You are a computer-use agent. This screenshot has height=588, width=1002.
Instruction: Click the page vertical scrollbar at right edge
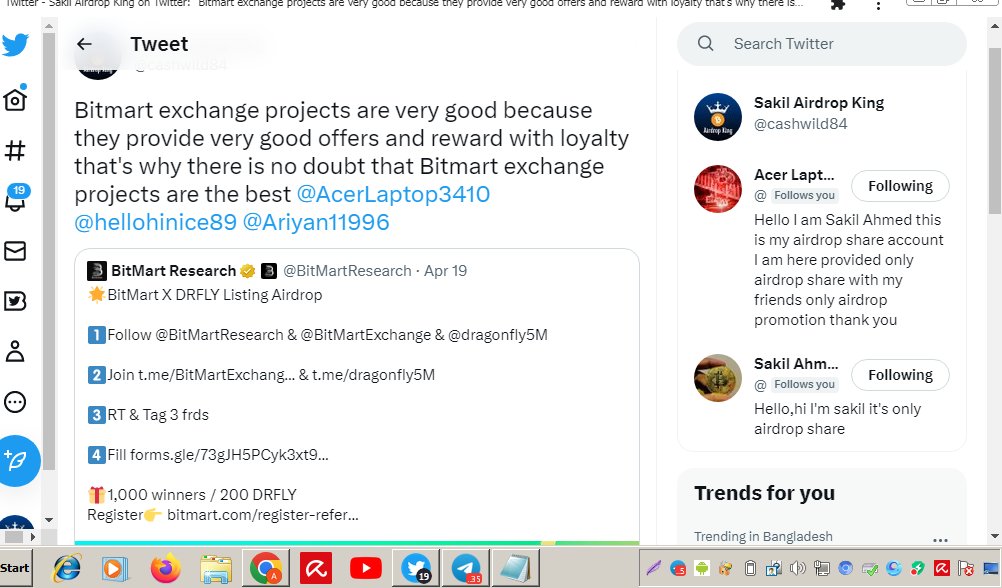(x=994, y=130)
